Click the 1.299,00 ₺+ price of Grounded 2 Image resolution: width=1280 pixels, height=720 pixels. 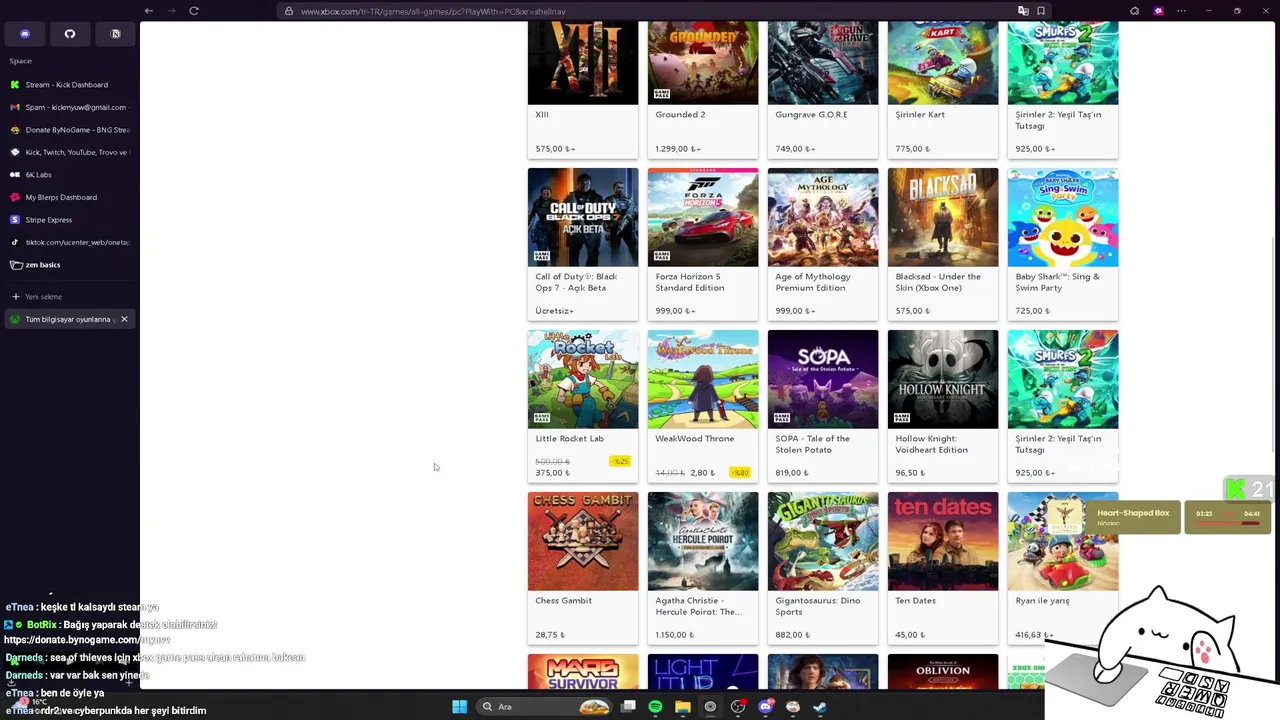tap(676, 149)
